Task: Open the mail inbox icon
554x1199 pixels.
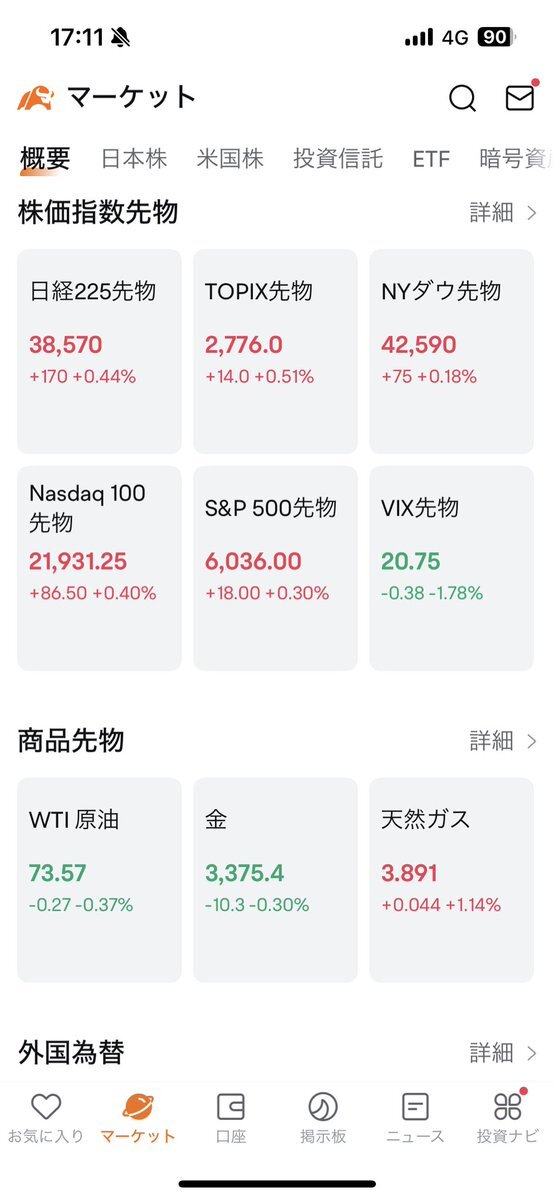Action: click(520, 97)
